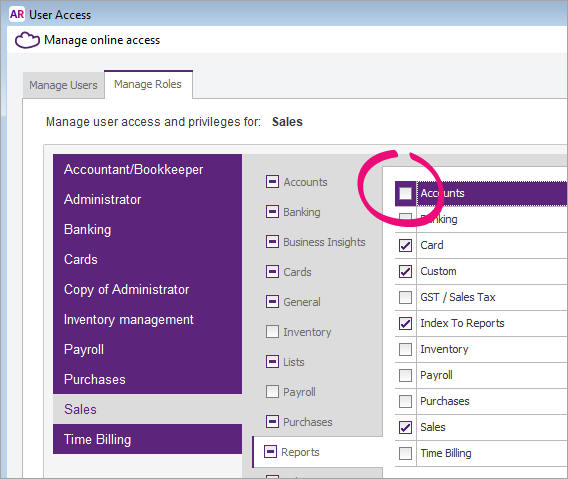Click the cloud icon beside Manage online access
The height and width of the screenshot is (479, 568).
click(x=27, y=40)
